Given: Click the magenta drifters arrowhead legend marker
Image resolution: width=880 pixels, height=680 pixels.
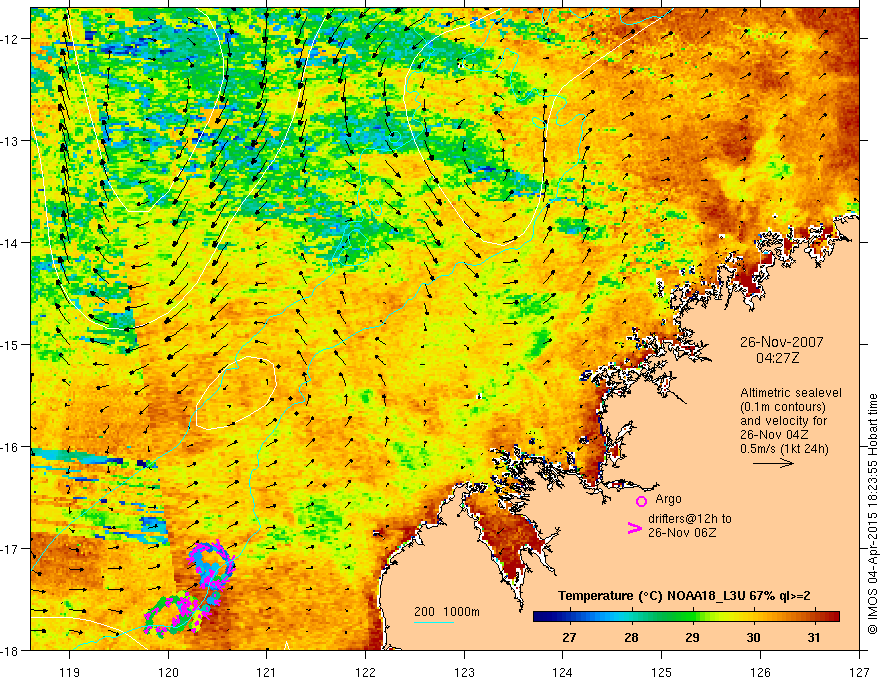Looking at the screenshot, I should [634, 528].
